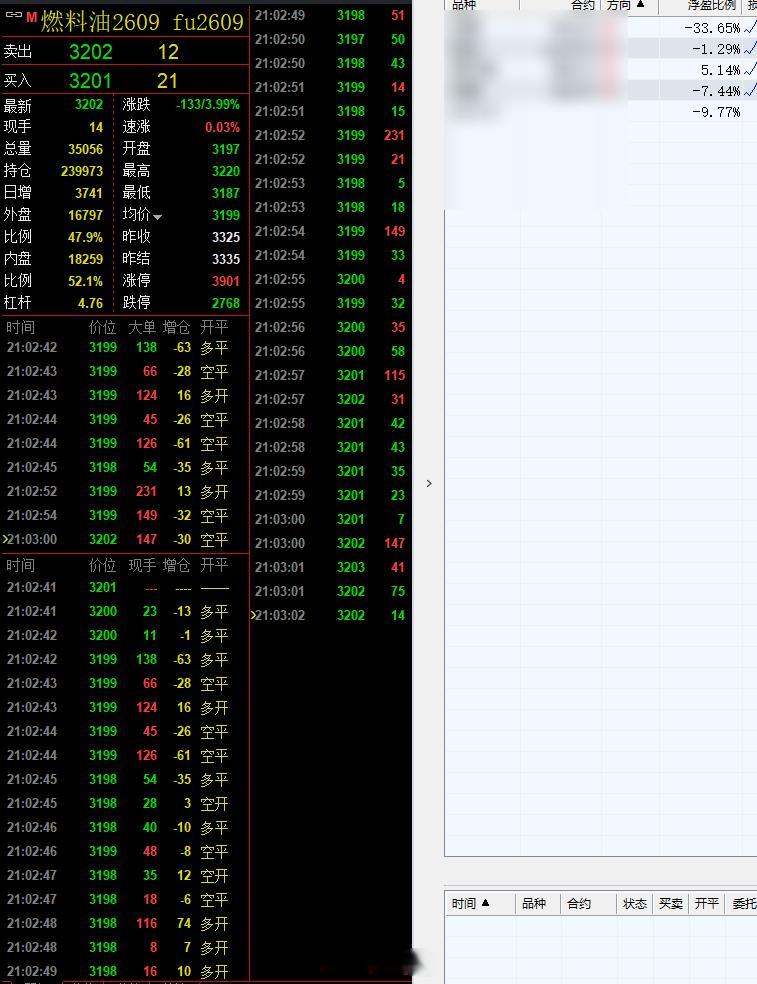Click the 买入 volume 21

click(167, 80)
